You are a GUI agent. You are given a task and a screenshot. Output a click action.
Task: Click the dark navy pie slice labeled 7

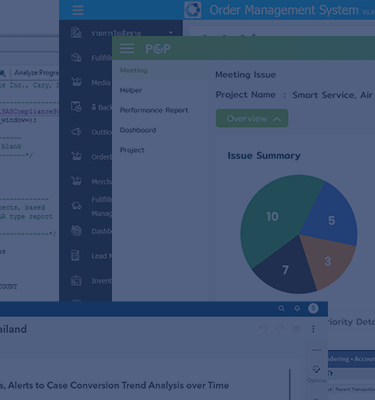click(285, 269)
